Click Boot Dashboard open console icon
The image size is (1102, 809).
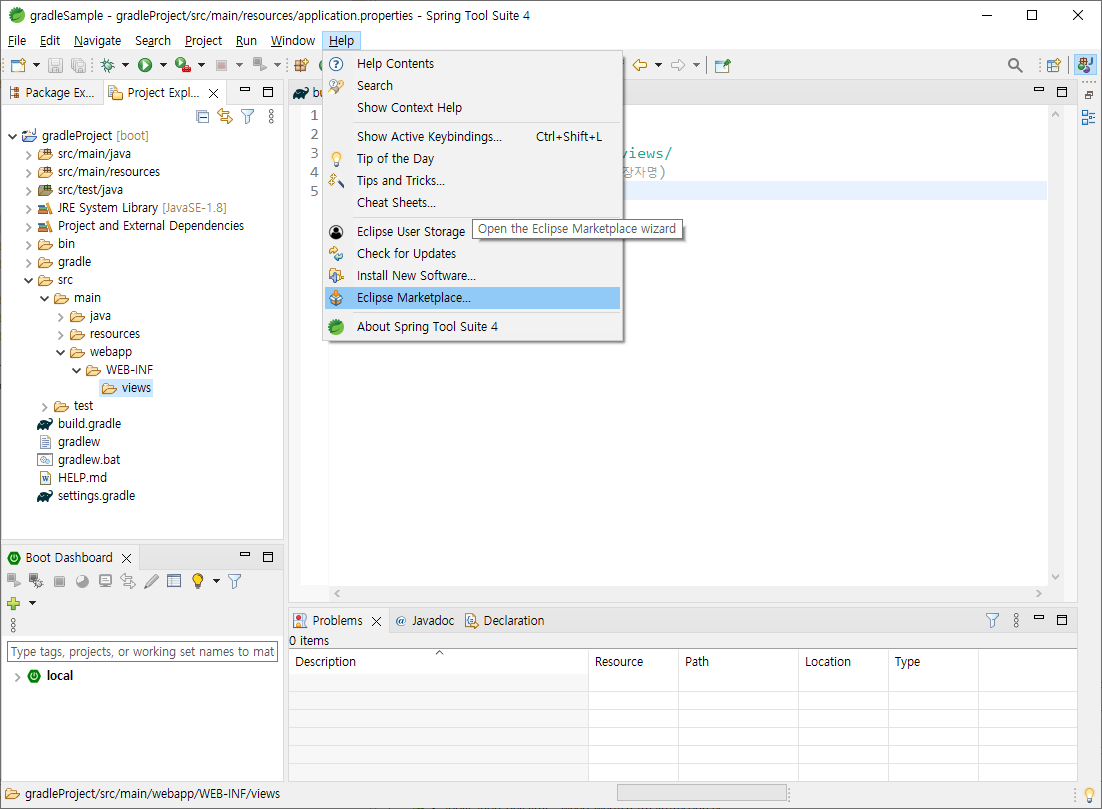pyautogui.click(x=105, y=581)
